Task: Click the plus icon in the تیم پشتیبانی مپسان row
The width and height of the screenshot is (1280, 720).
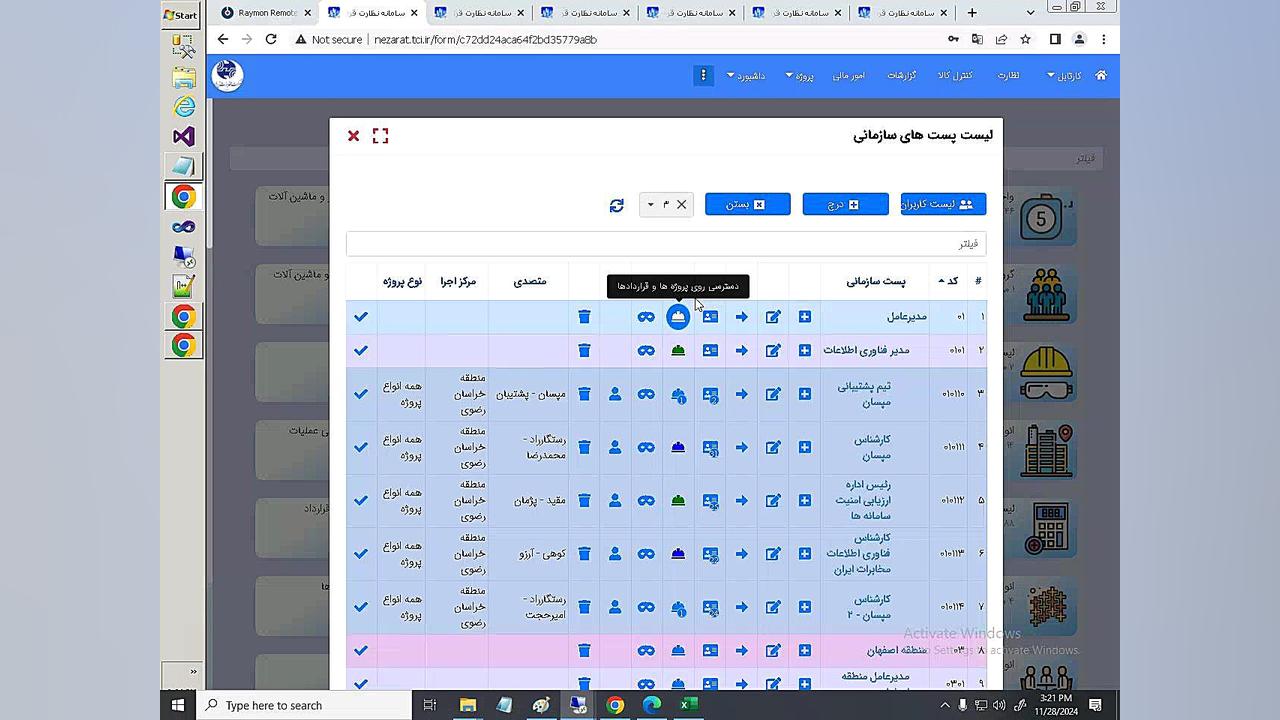Action: (x=805, y=394)
